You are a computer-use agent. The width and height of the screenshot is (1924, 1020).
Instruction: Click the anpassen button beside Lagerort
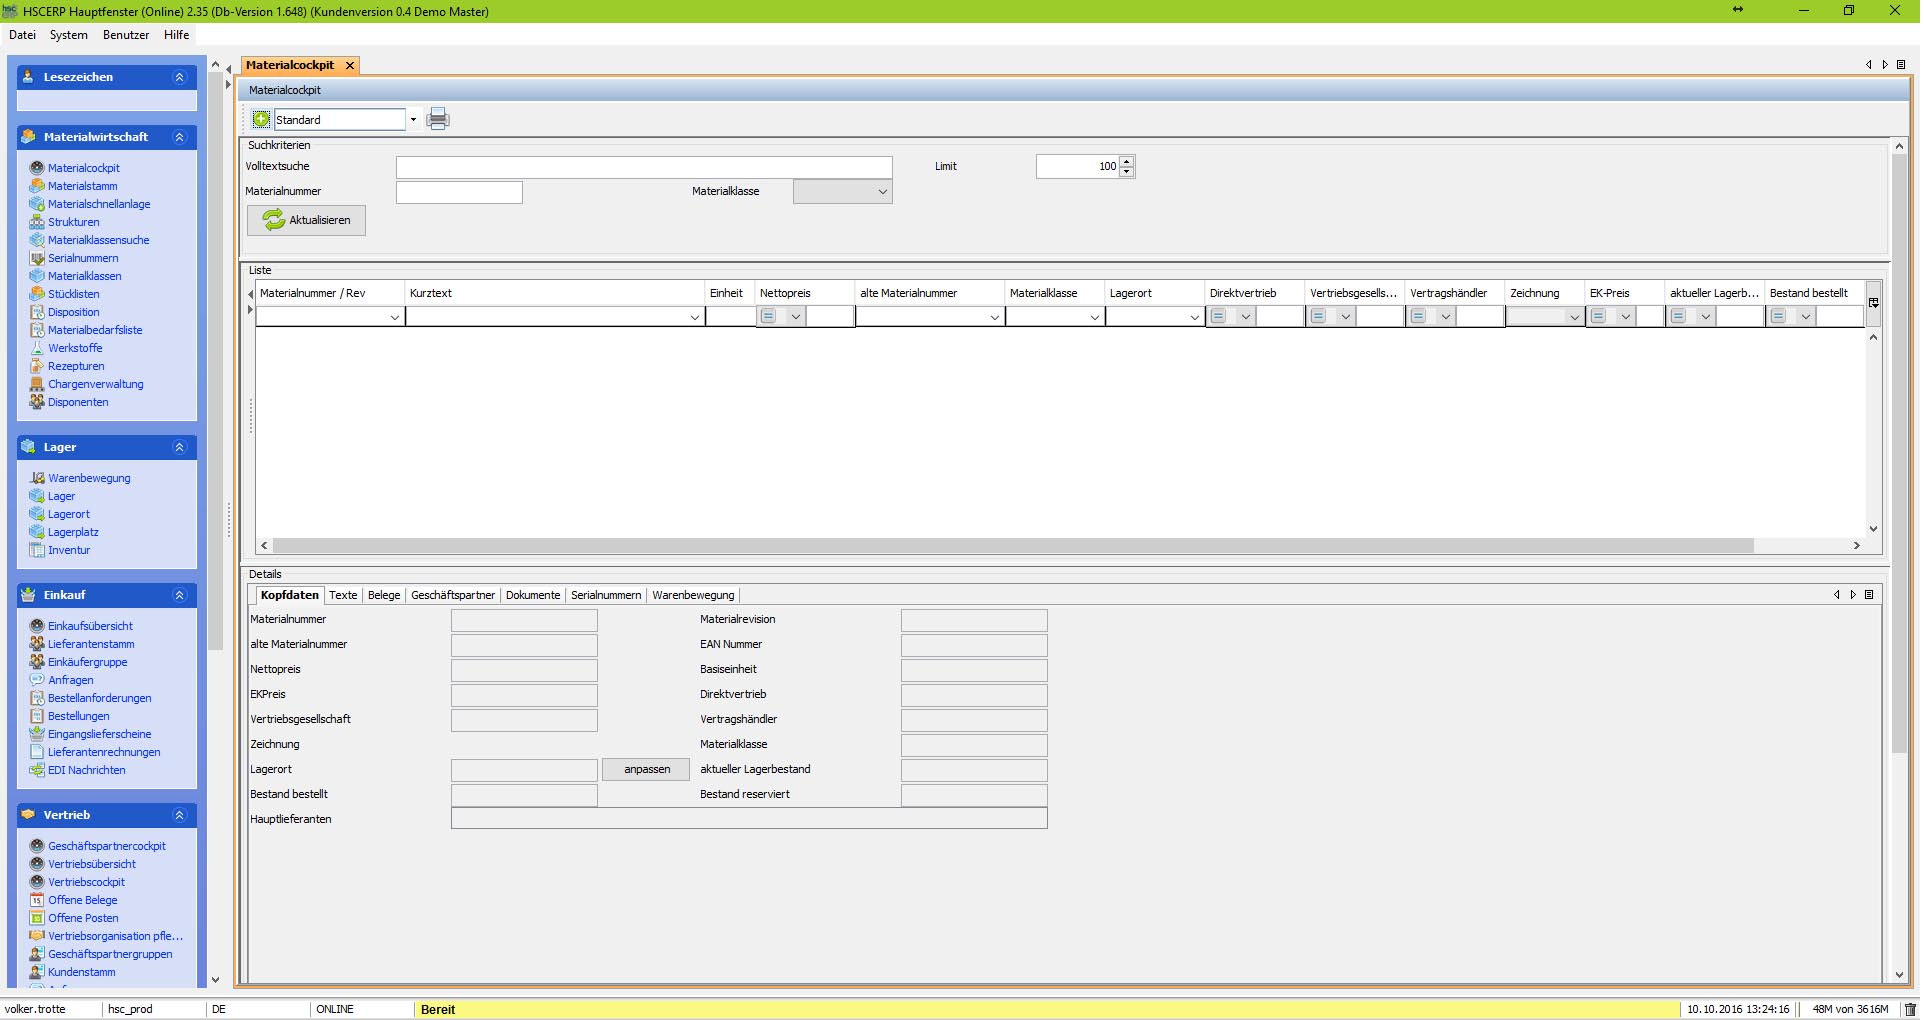[646, 769]
